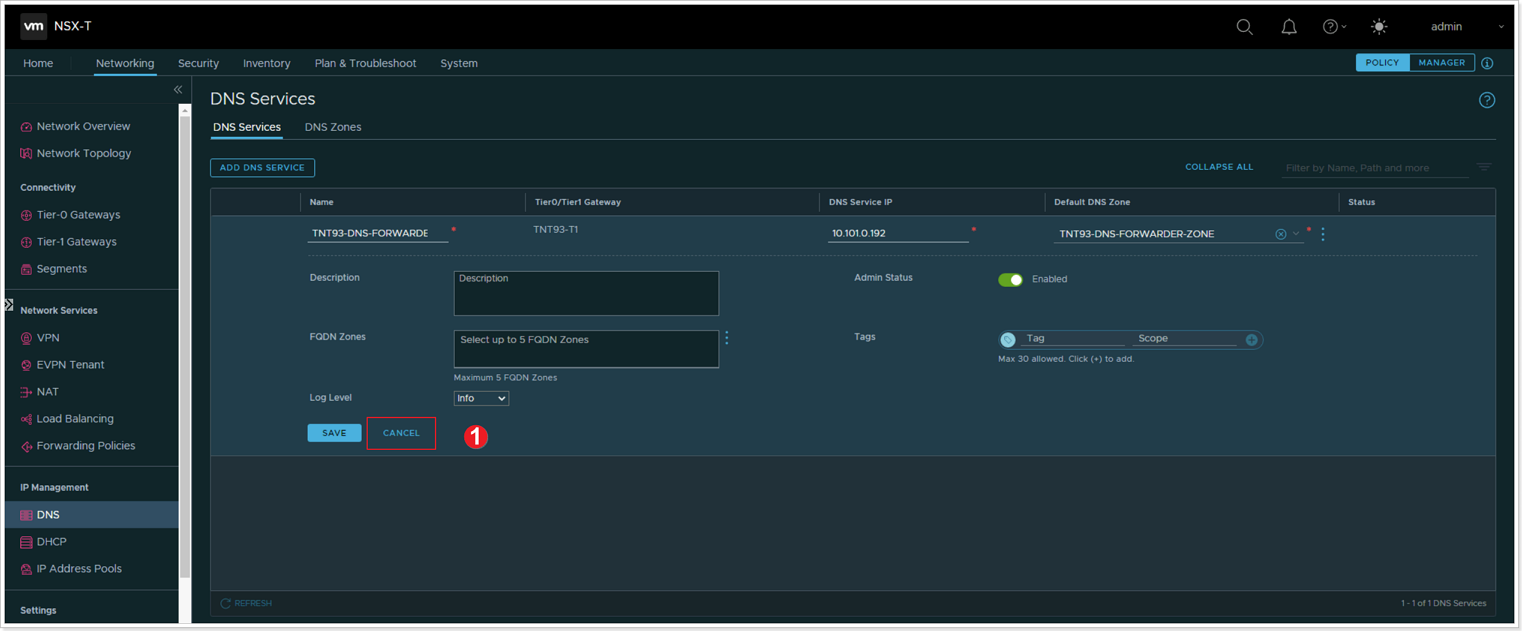Click the '1 - 1 of 1 DNS Services' count
The image size is (1522, 631).
[x=1443, y=603]
